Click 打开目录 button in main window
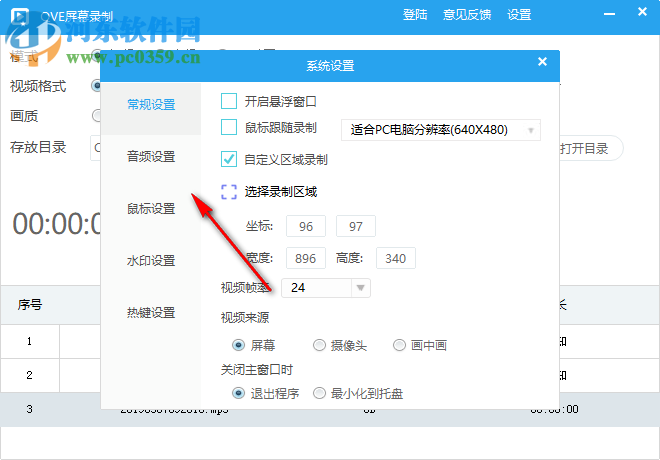This screenshot has height=460, width=660. (589, 148)
